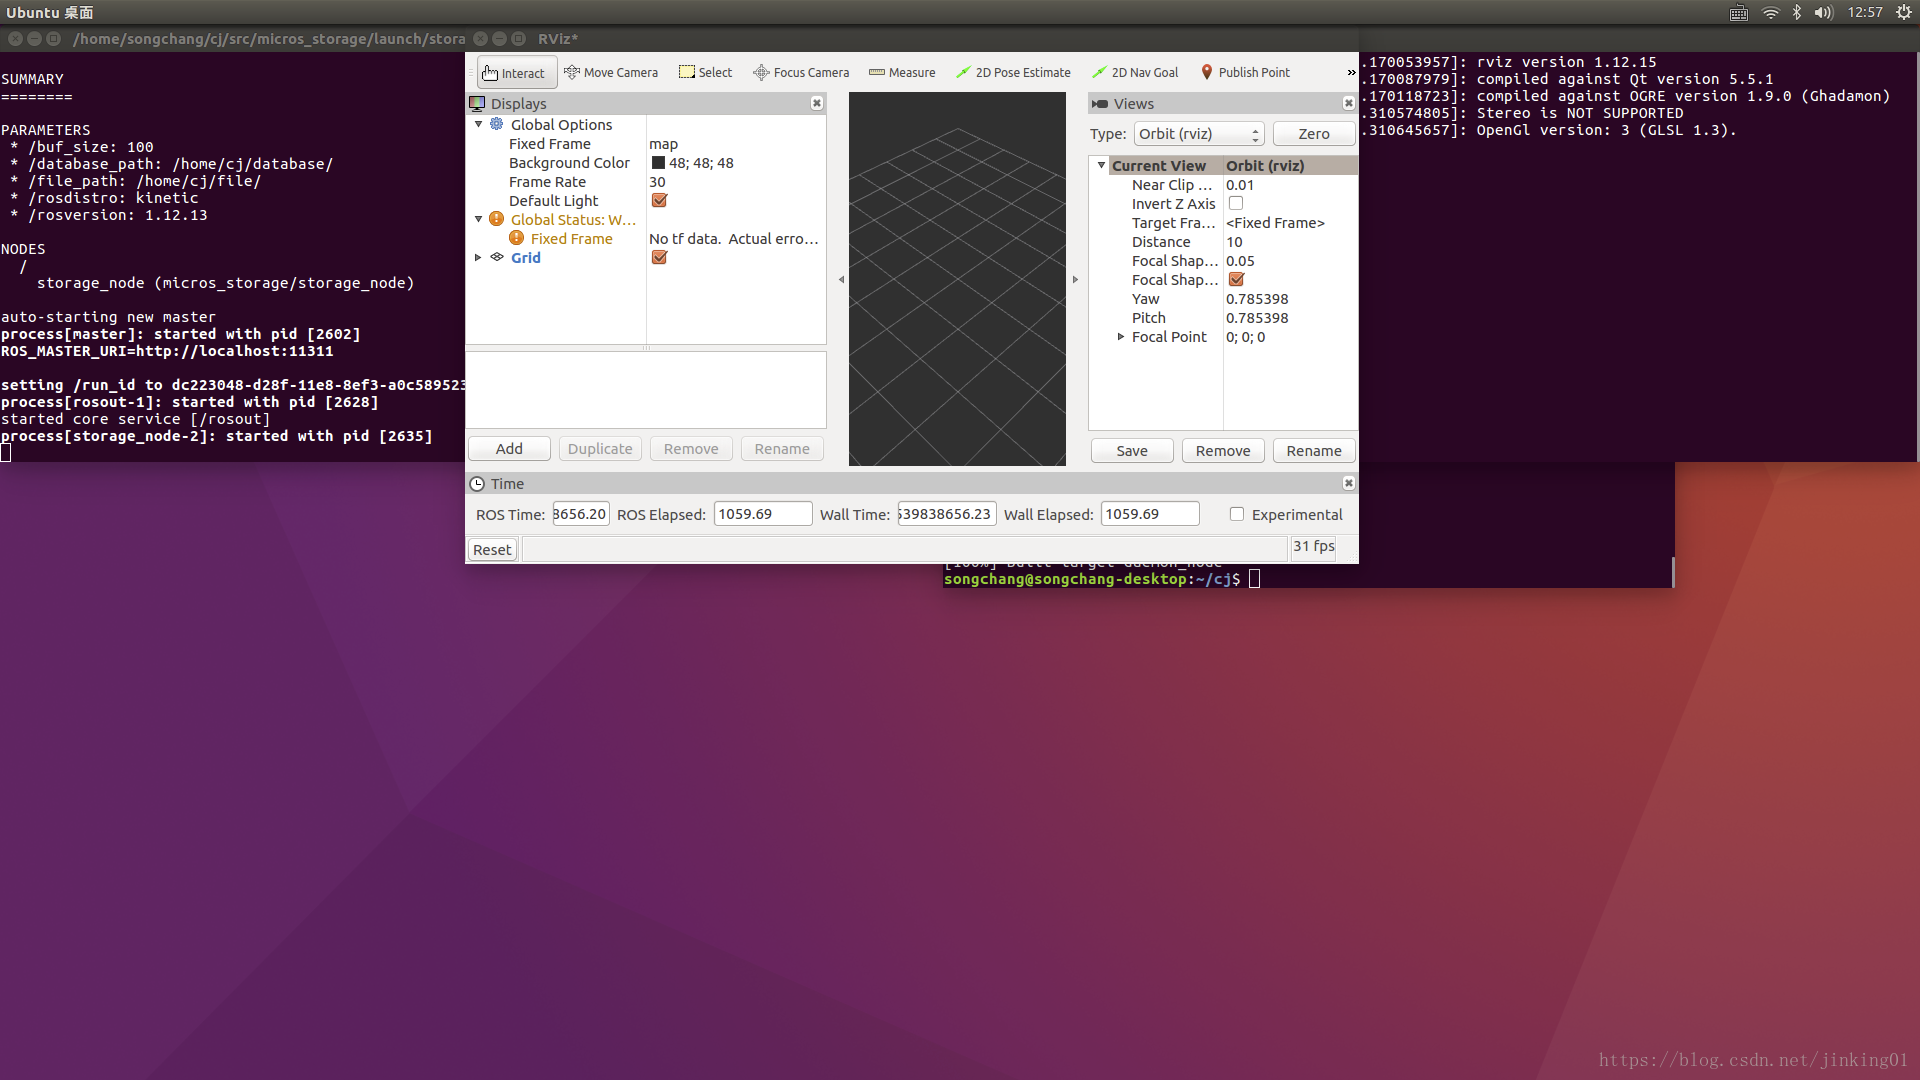This screenshot has height=1080, width=1920.
Task: Click the Add display button
Action: tap(509, 449)
